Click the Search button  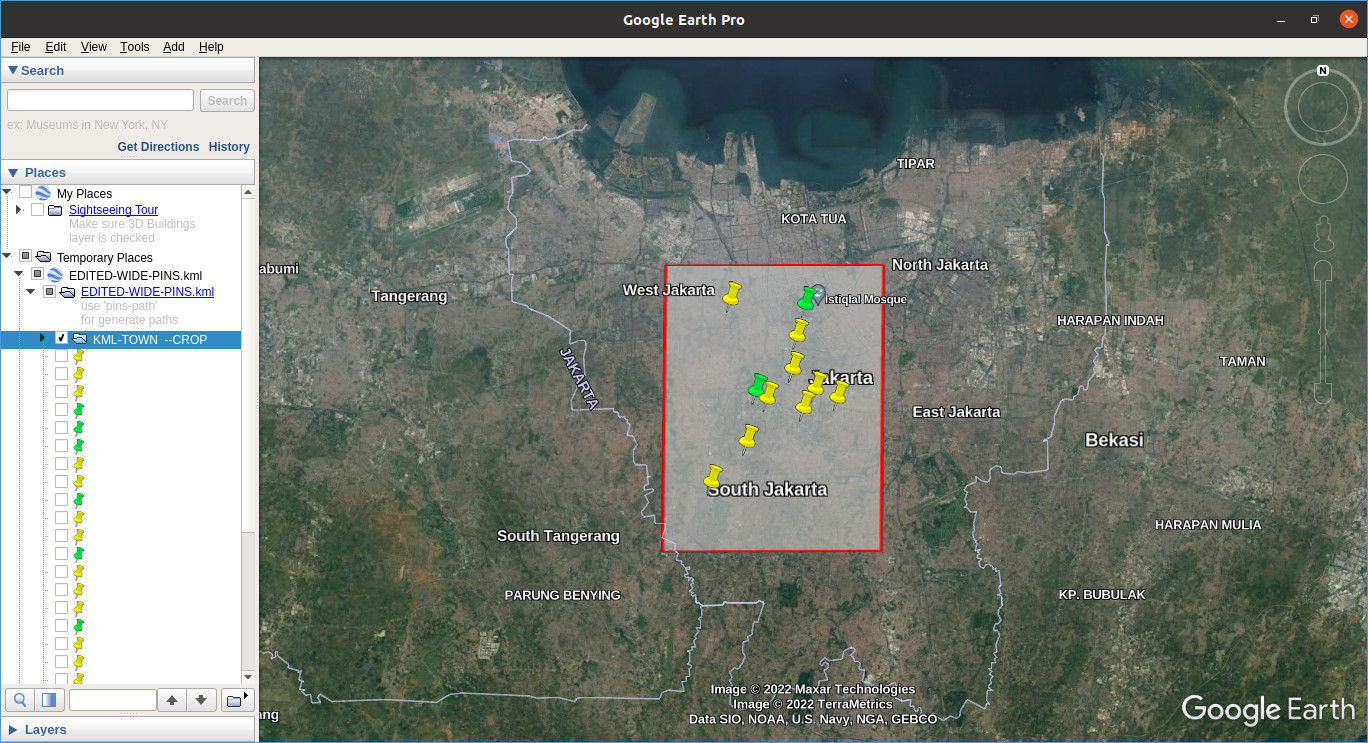[x=227, y=100]
